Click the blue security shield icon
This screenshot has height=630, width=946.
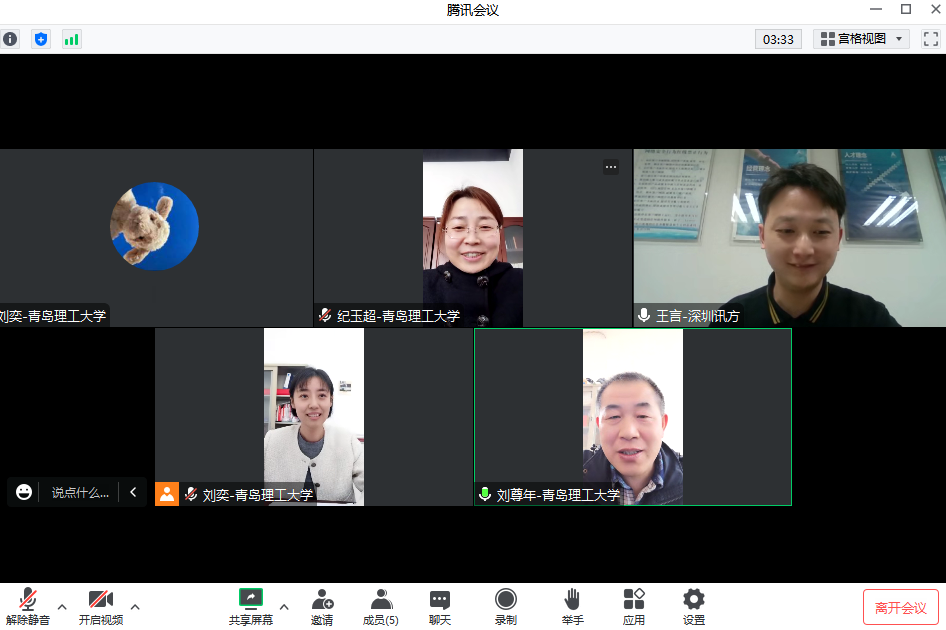(x=41, y=39)
